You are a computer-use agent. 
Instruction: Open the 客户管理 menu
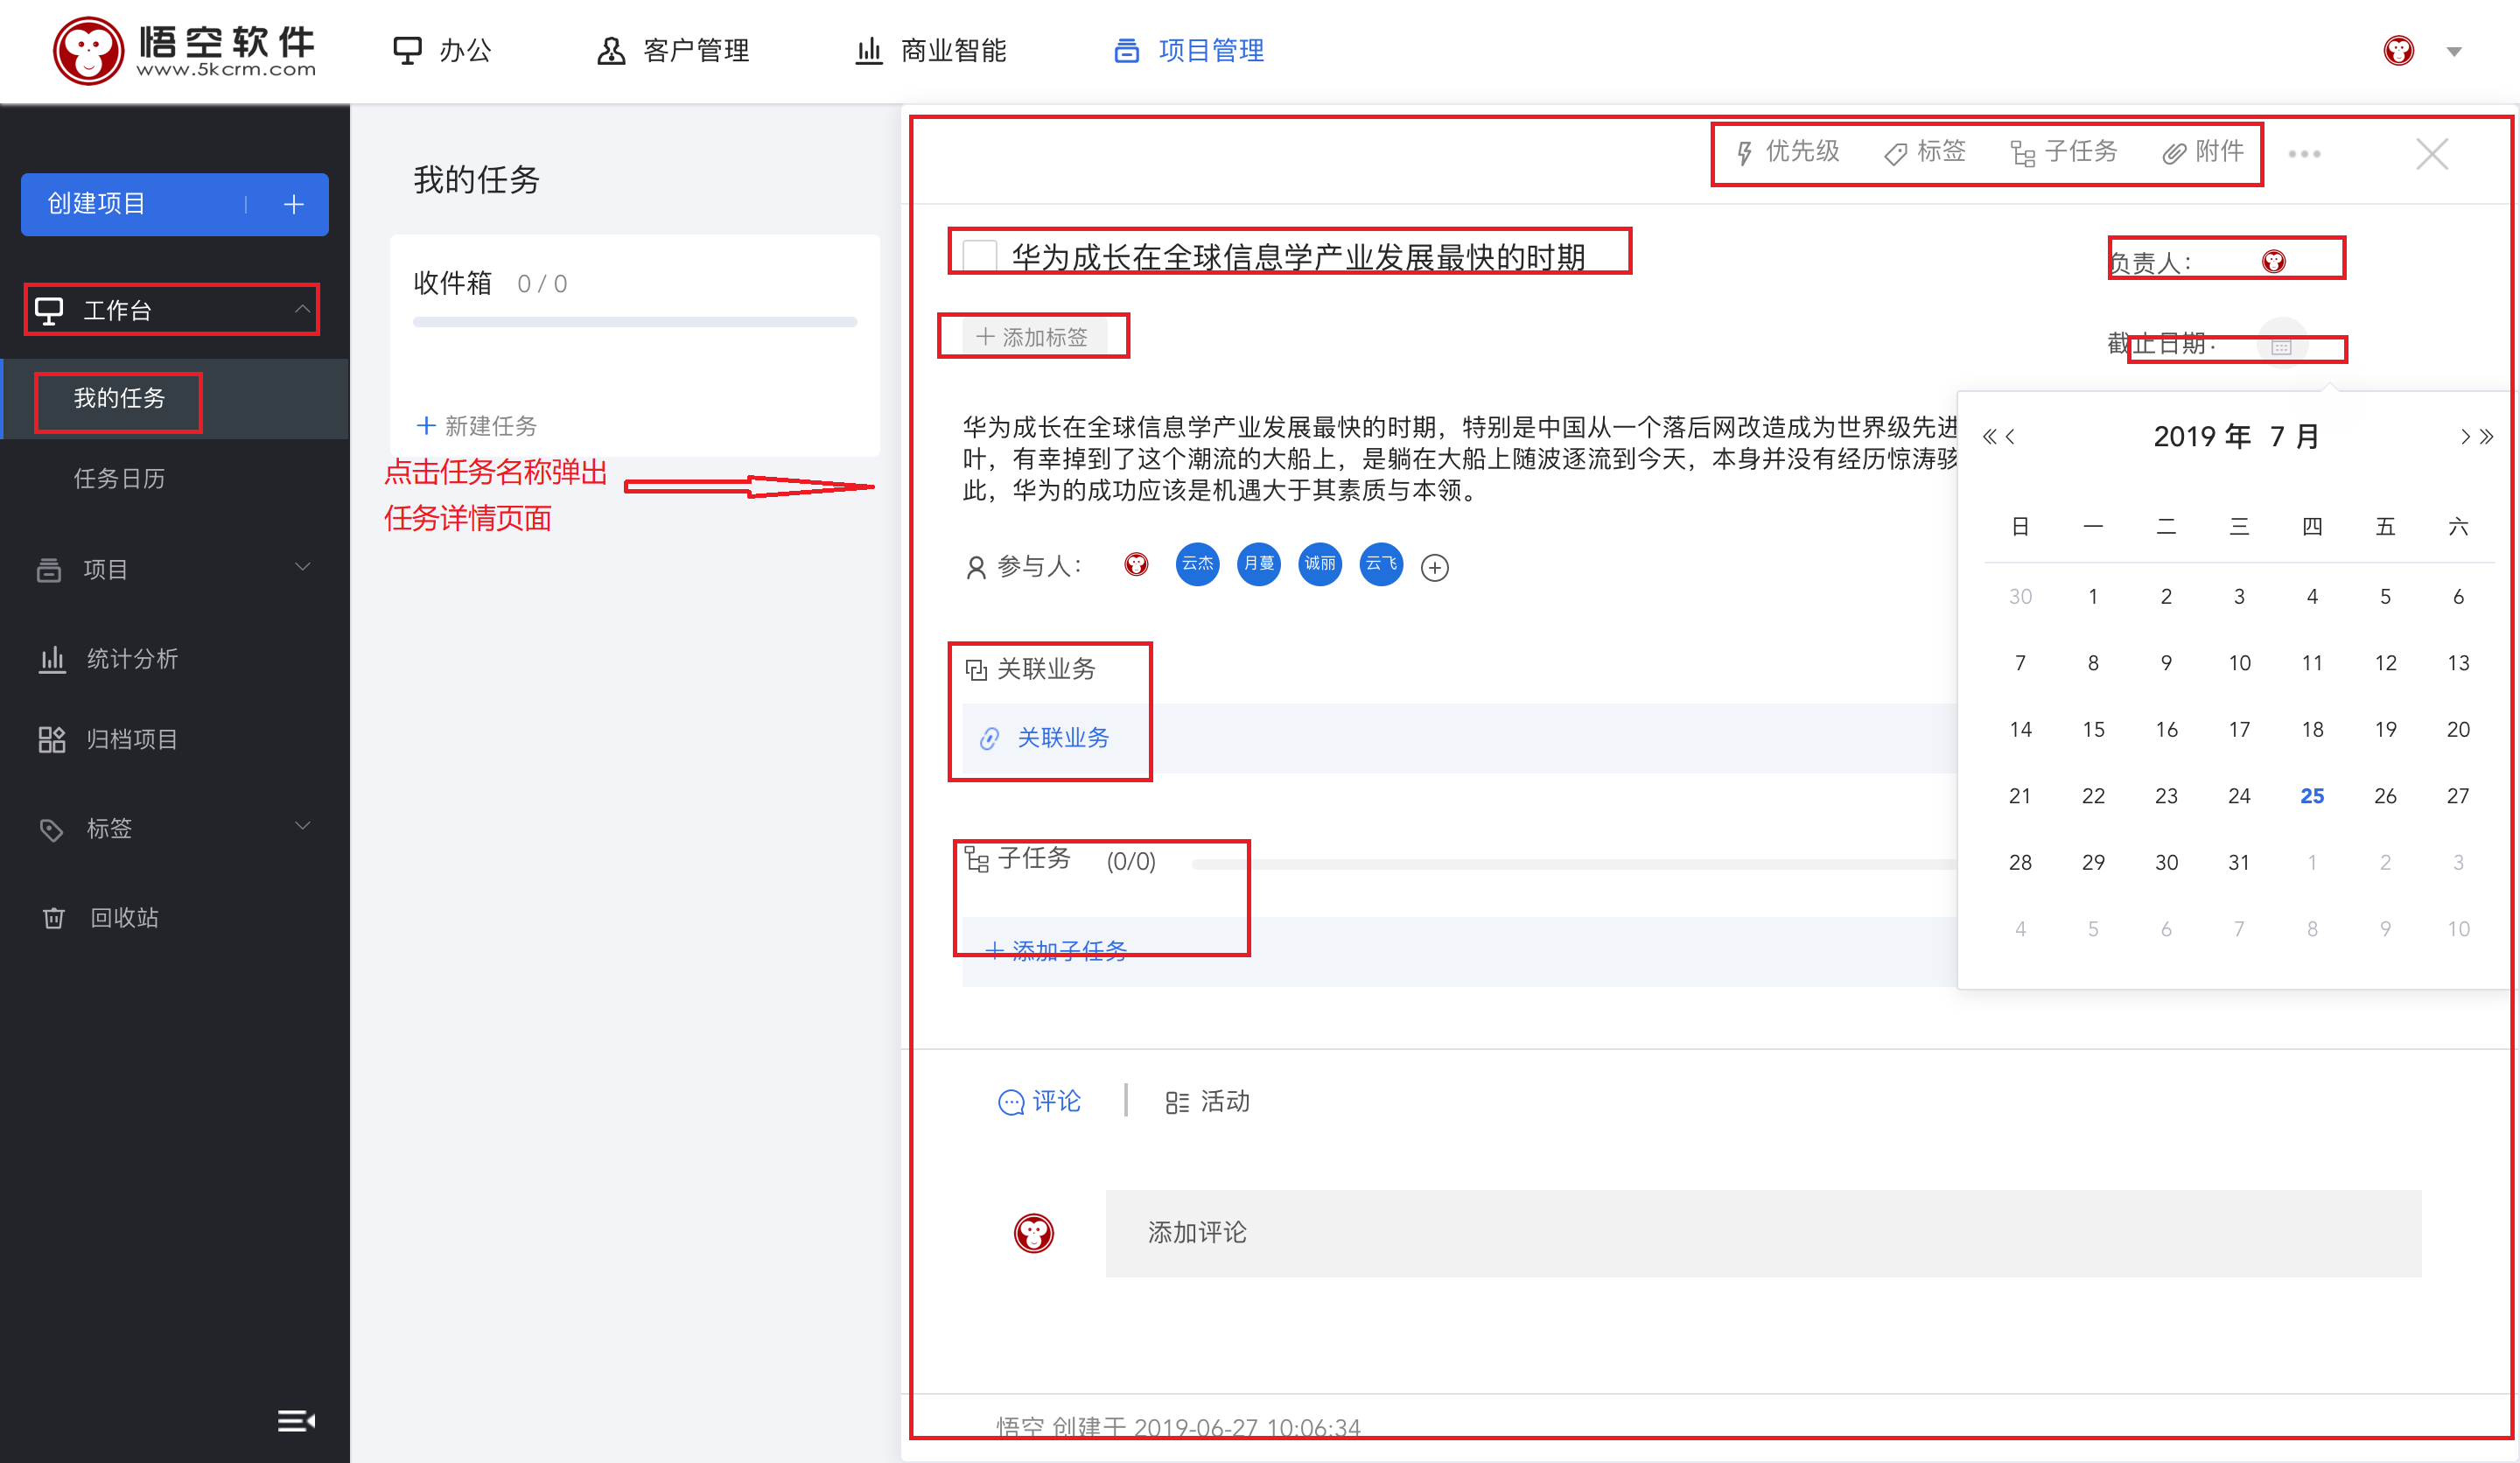673,50
